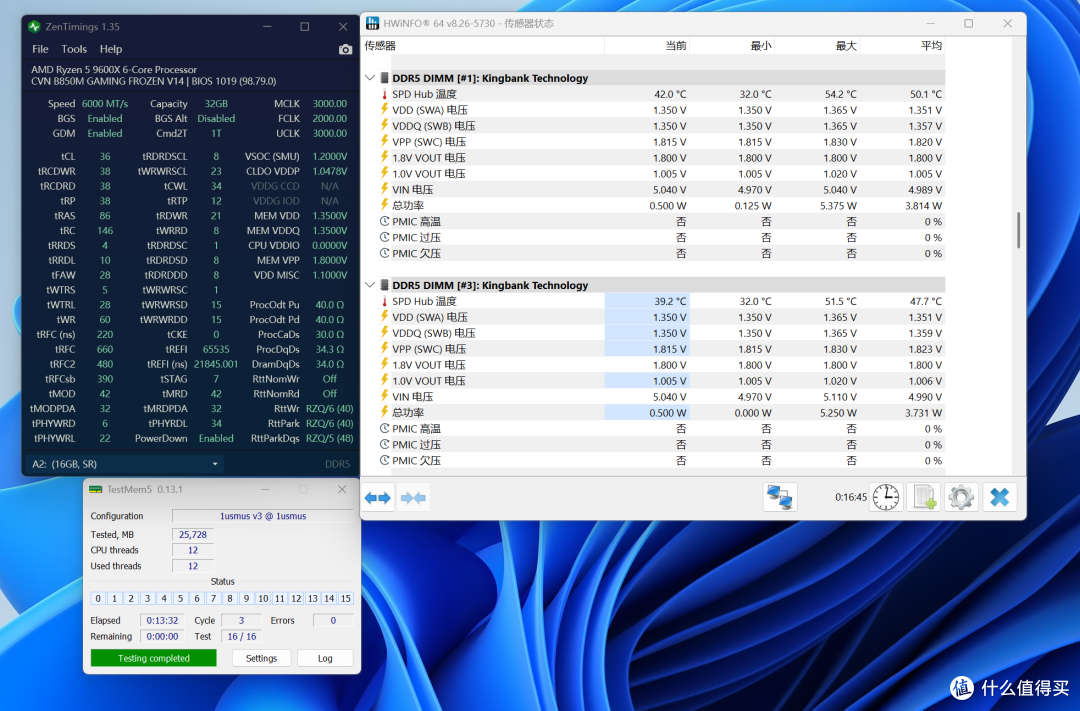Click the HWiNFO collapse columns arrows icon
The image size is (1080, 711).
pyautogui.click(x=413, y=497)
